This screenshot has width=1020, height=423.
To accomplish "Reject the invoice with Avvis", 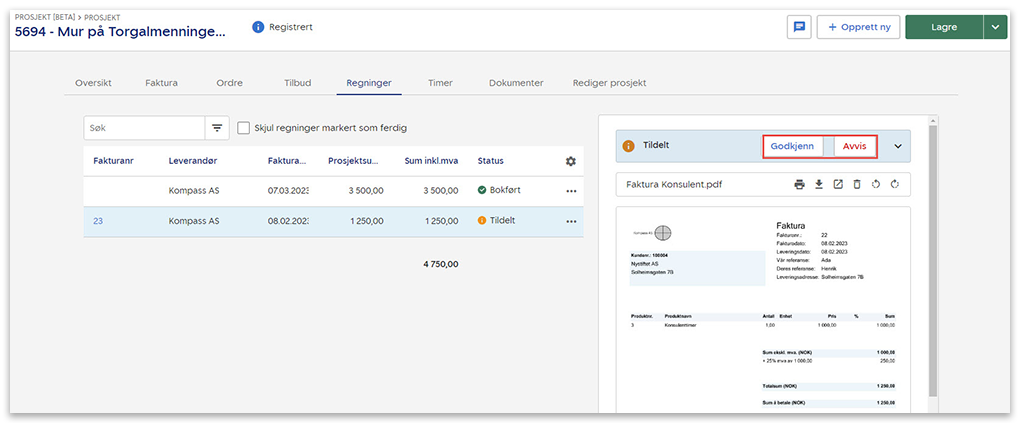I will [x=854, y=146].
